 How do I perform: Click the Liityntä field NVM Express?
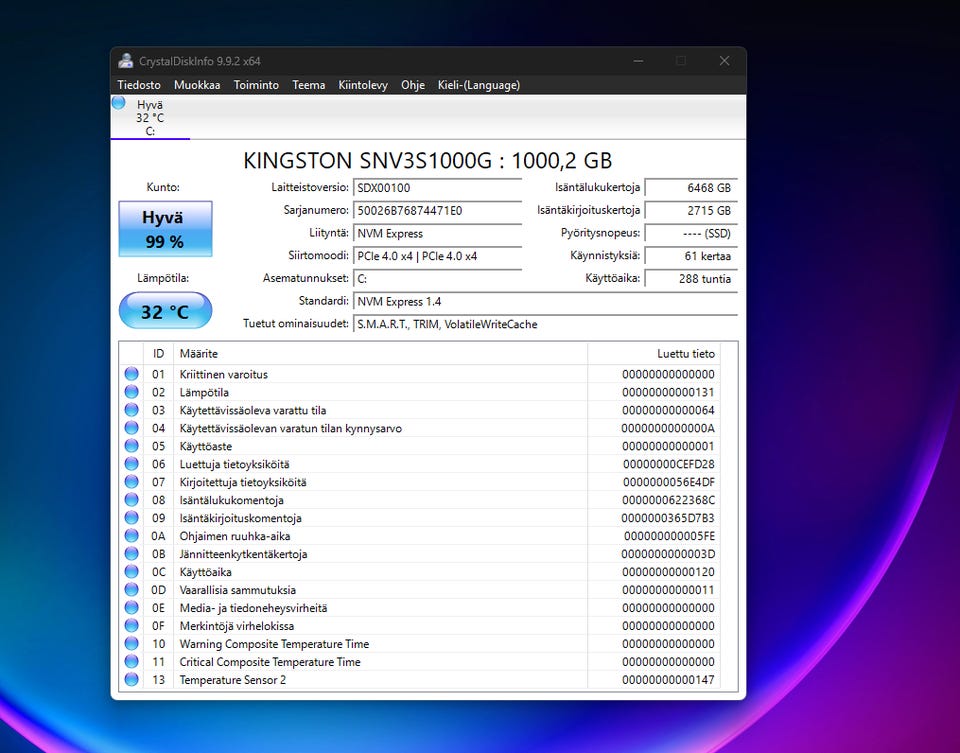[x=437, y=233]
